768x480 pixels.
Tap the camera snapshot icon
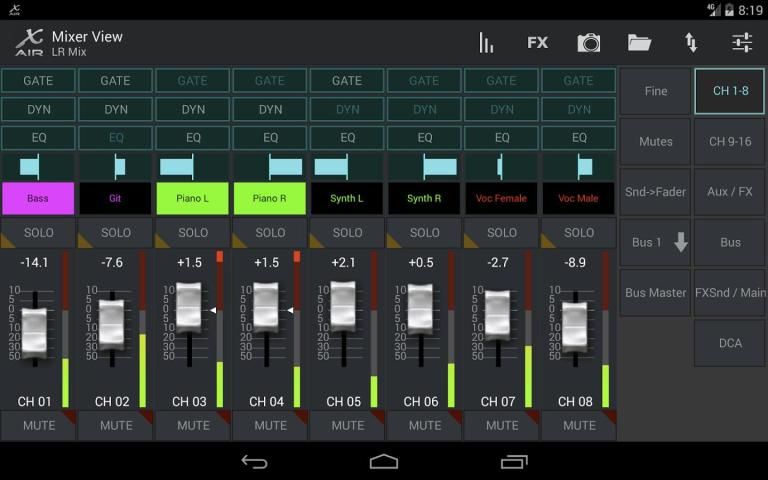(x=589, y=42)
